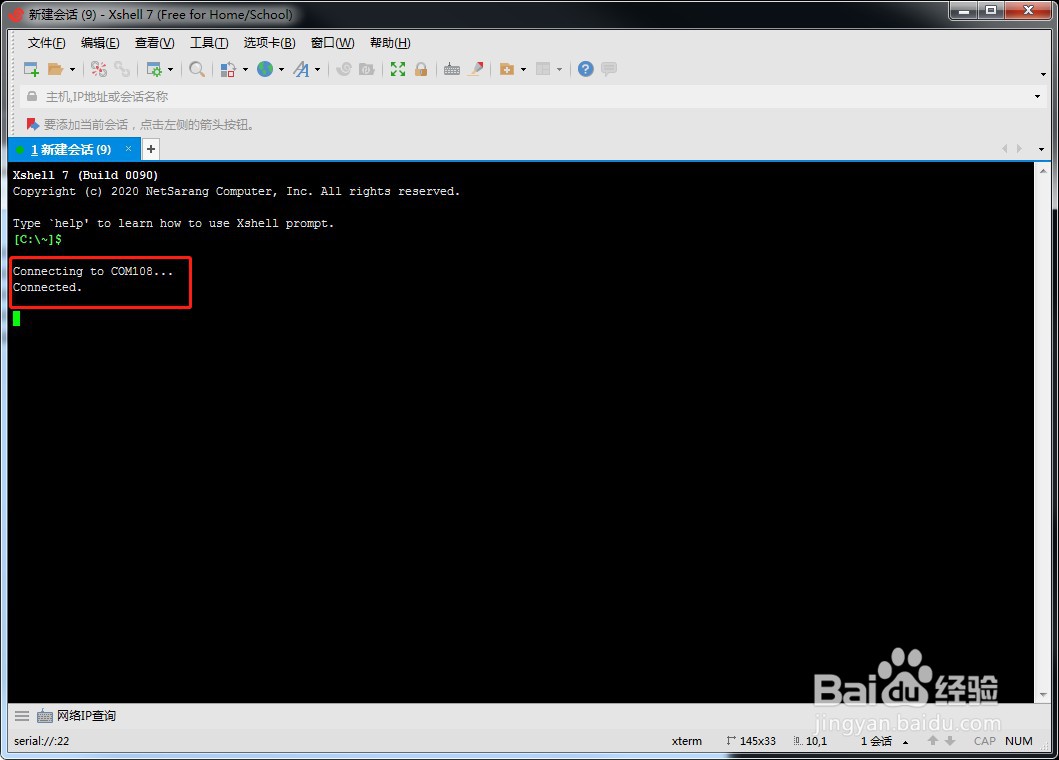The width and height of the screenshot is (1059, 760).
Task: Close the 新建会话 (9) tab
Action: (128, 149)
